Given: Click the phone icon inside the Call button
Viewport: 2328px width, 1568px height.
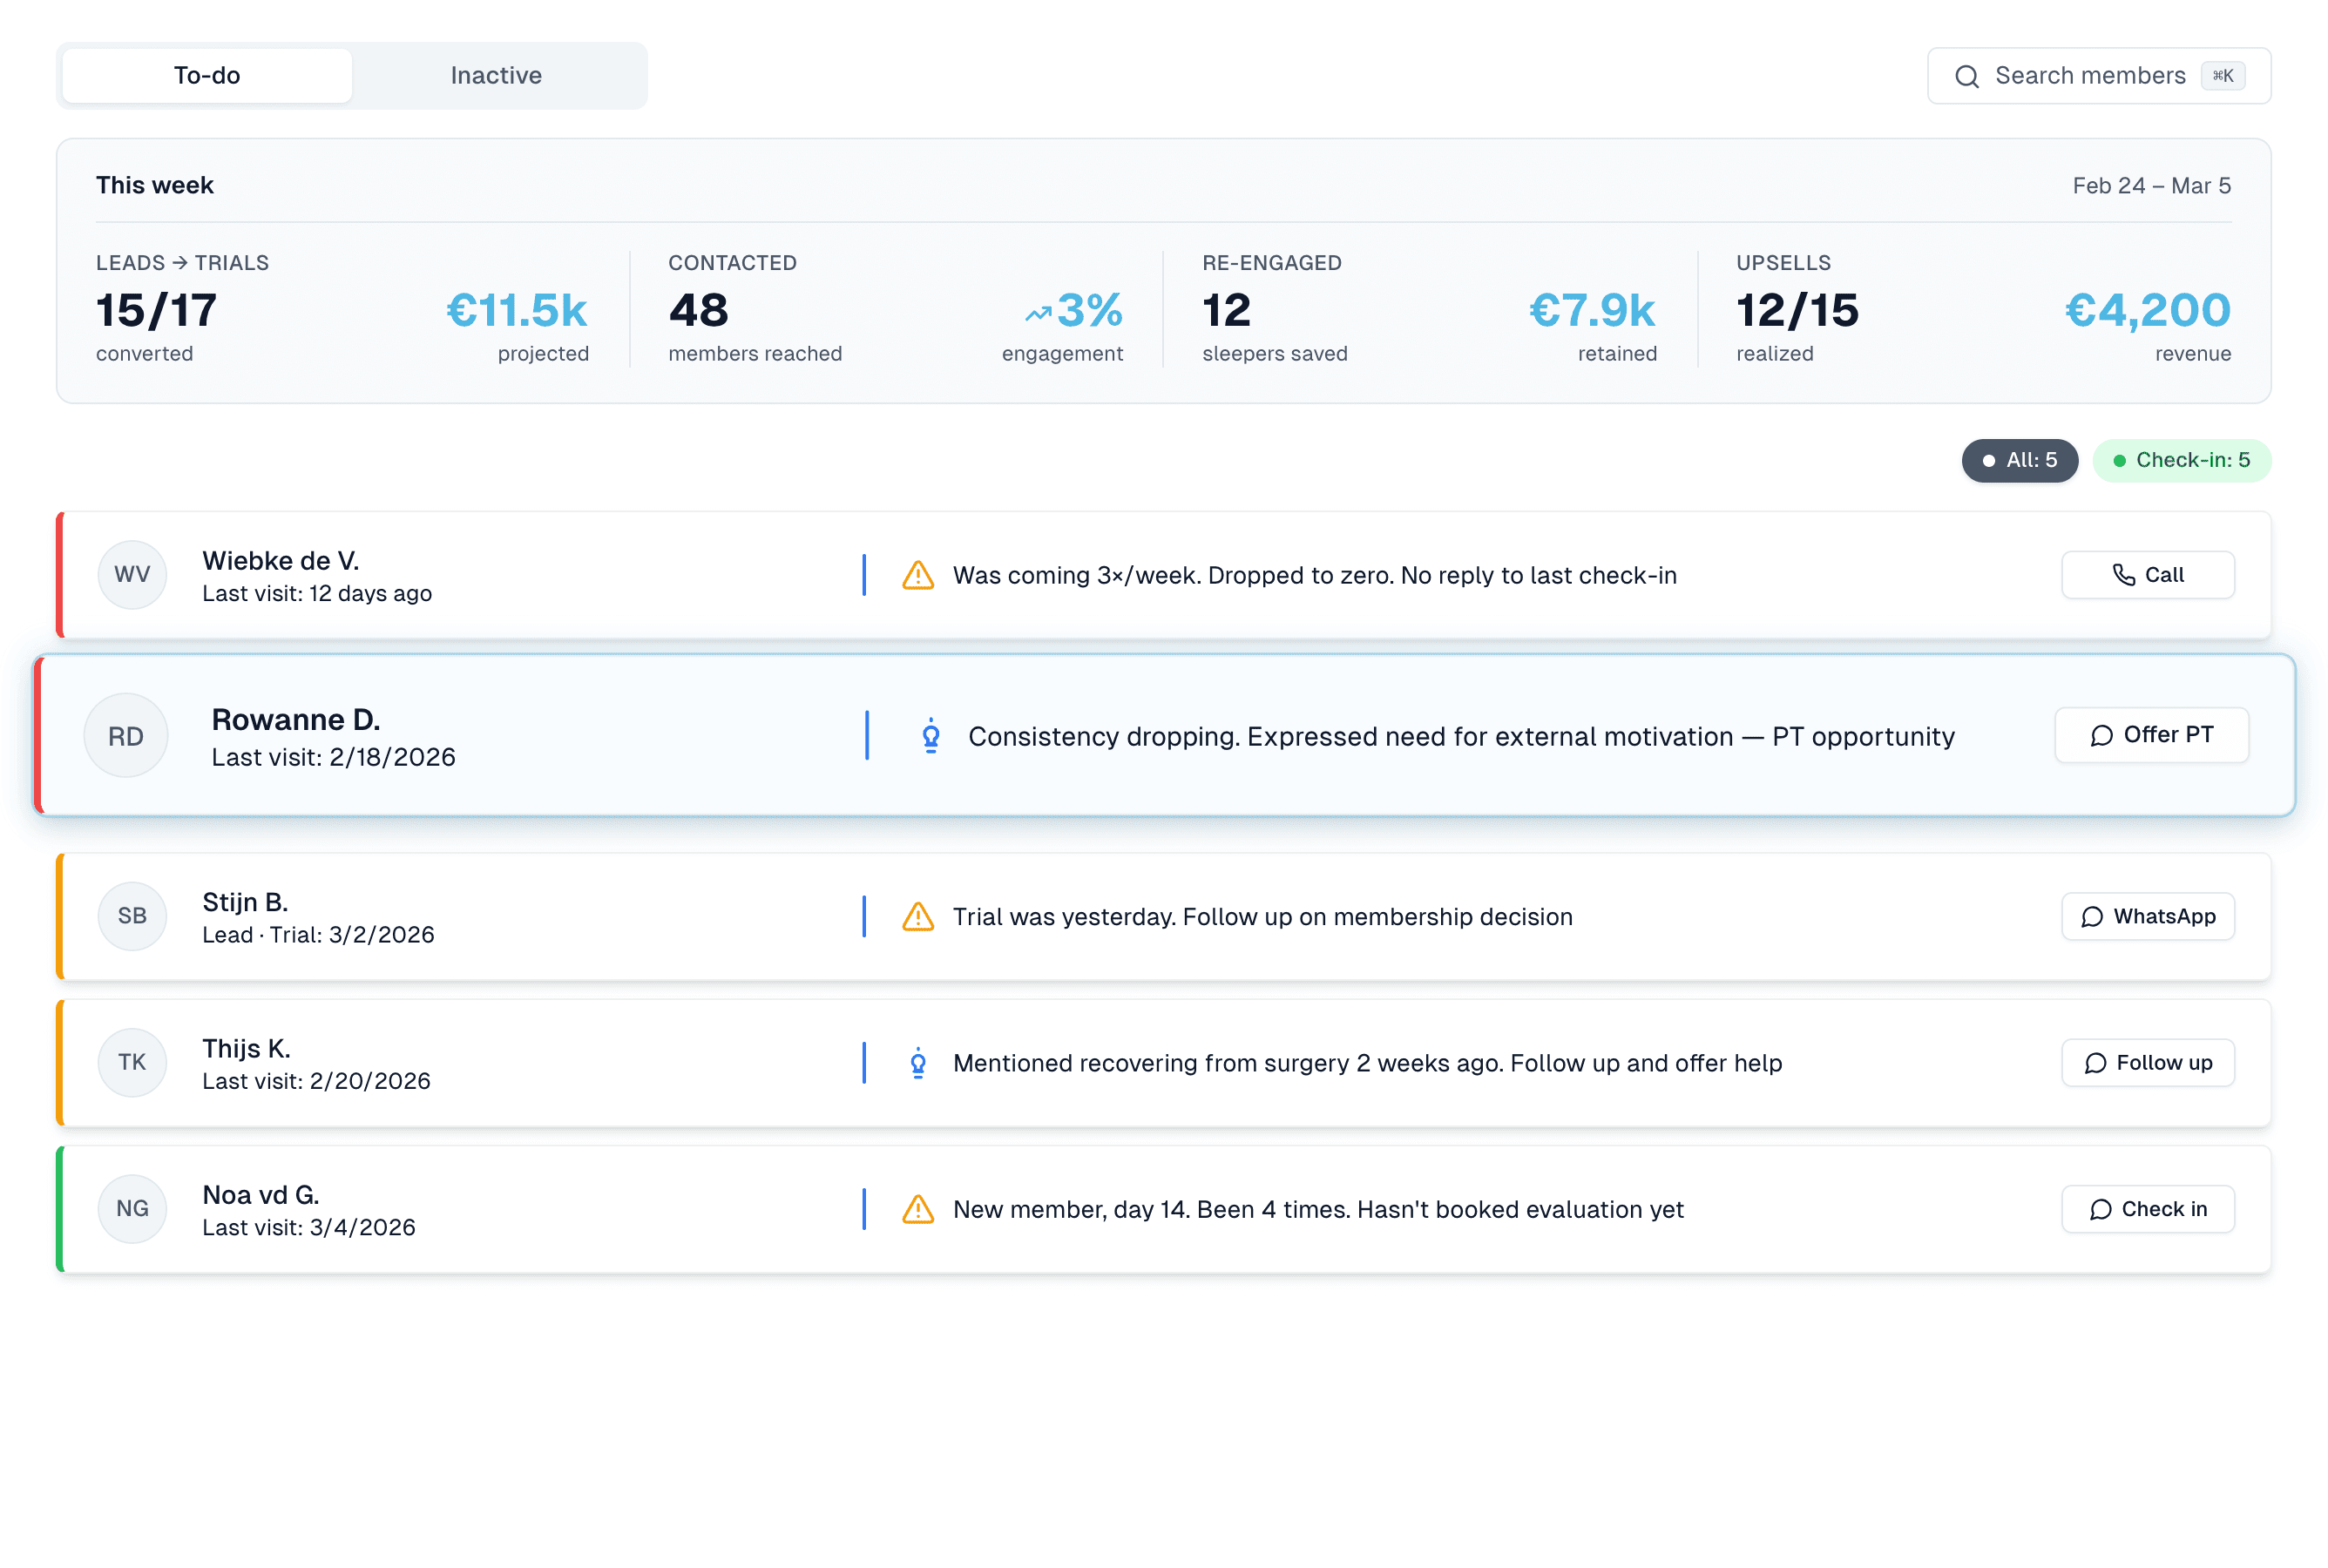Looking at the screenshot, I should (2124, 575).
